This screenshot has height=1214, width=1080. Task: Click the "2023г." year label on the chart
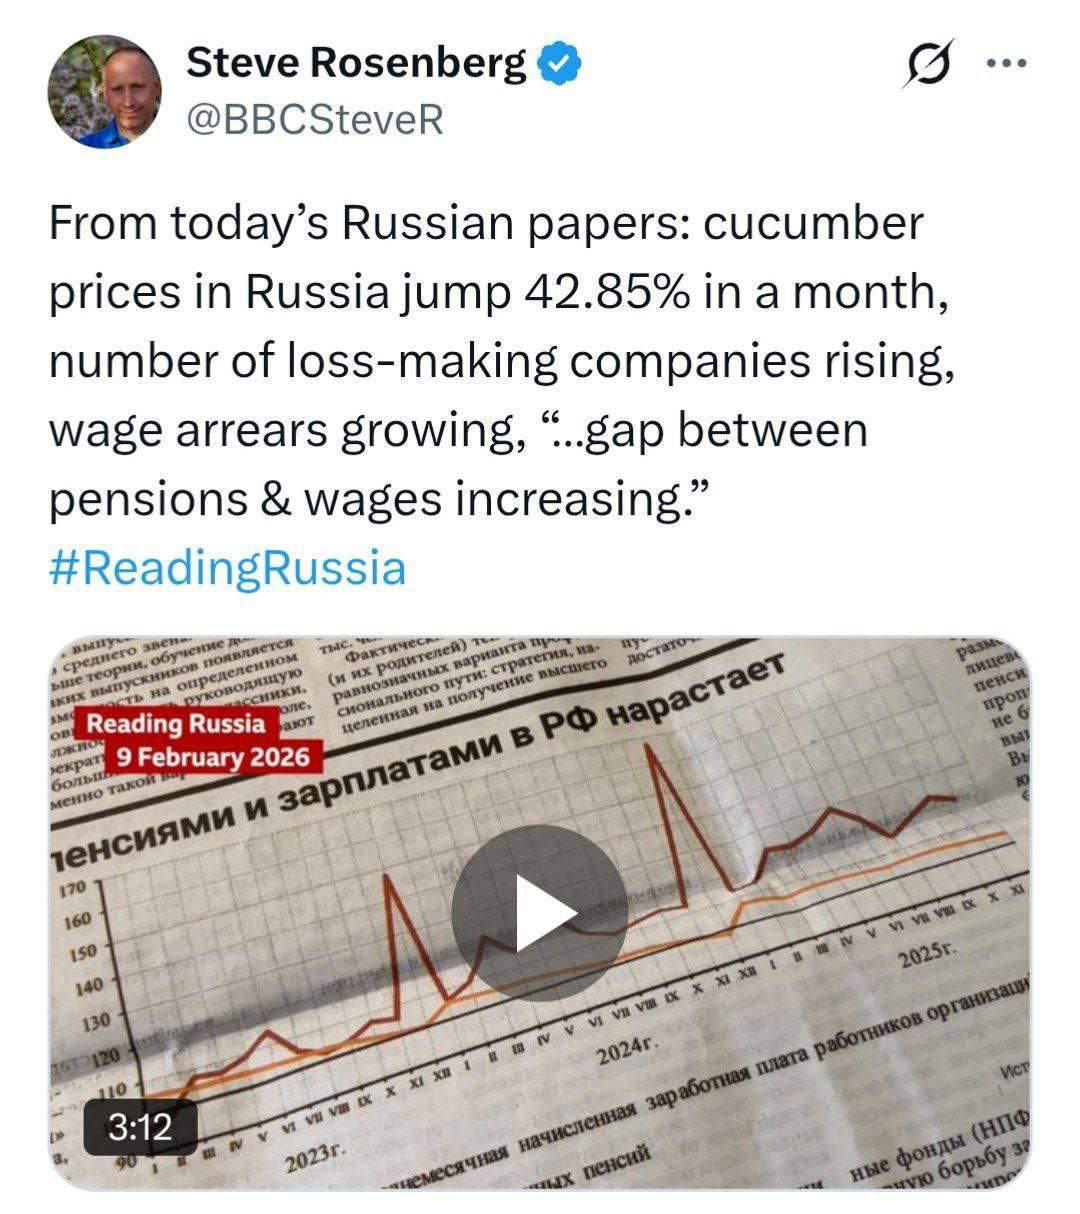click(314, 1159)
